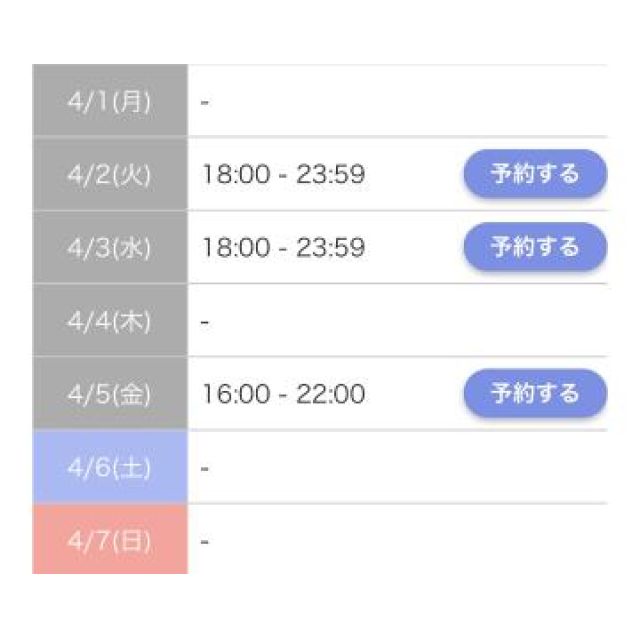
Task: Select the 4/1(月) date cell
Action: pyautogui.click(x=110, y=102)
